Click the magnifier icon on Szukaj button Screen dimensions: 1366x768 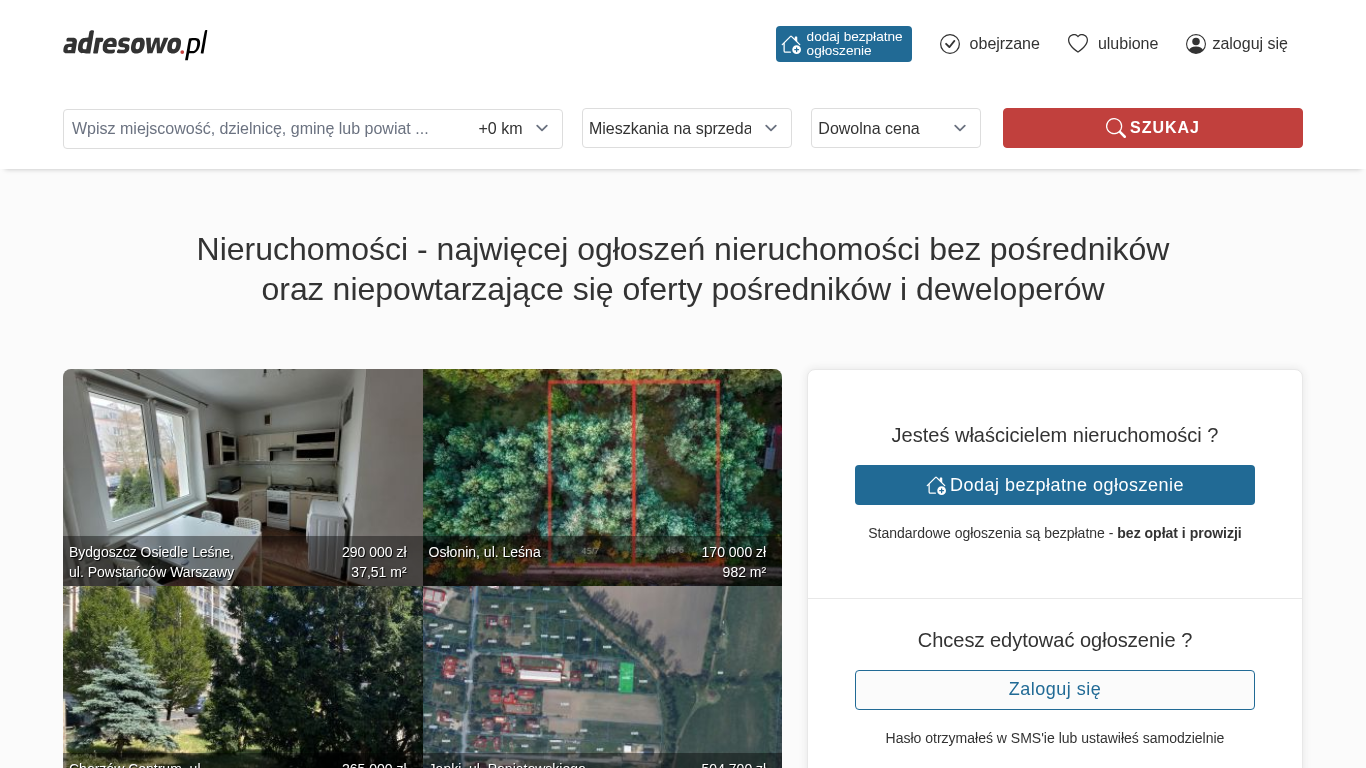(1115, 128)
